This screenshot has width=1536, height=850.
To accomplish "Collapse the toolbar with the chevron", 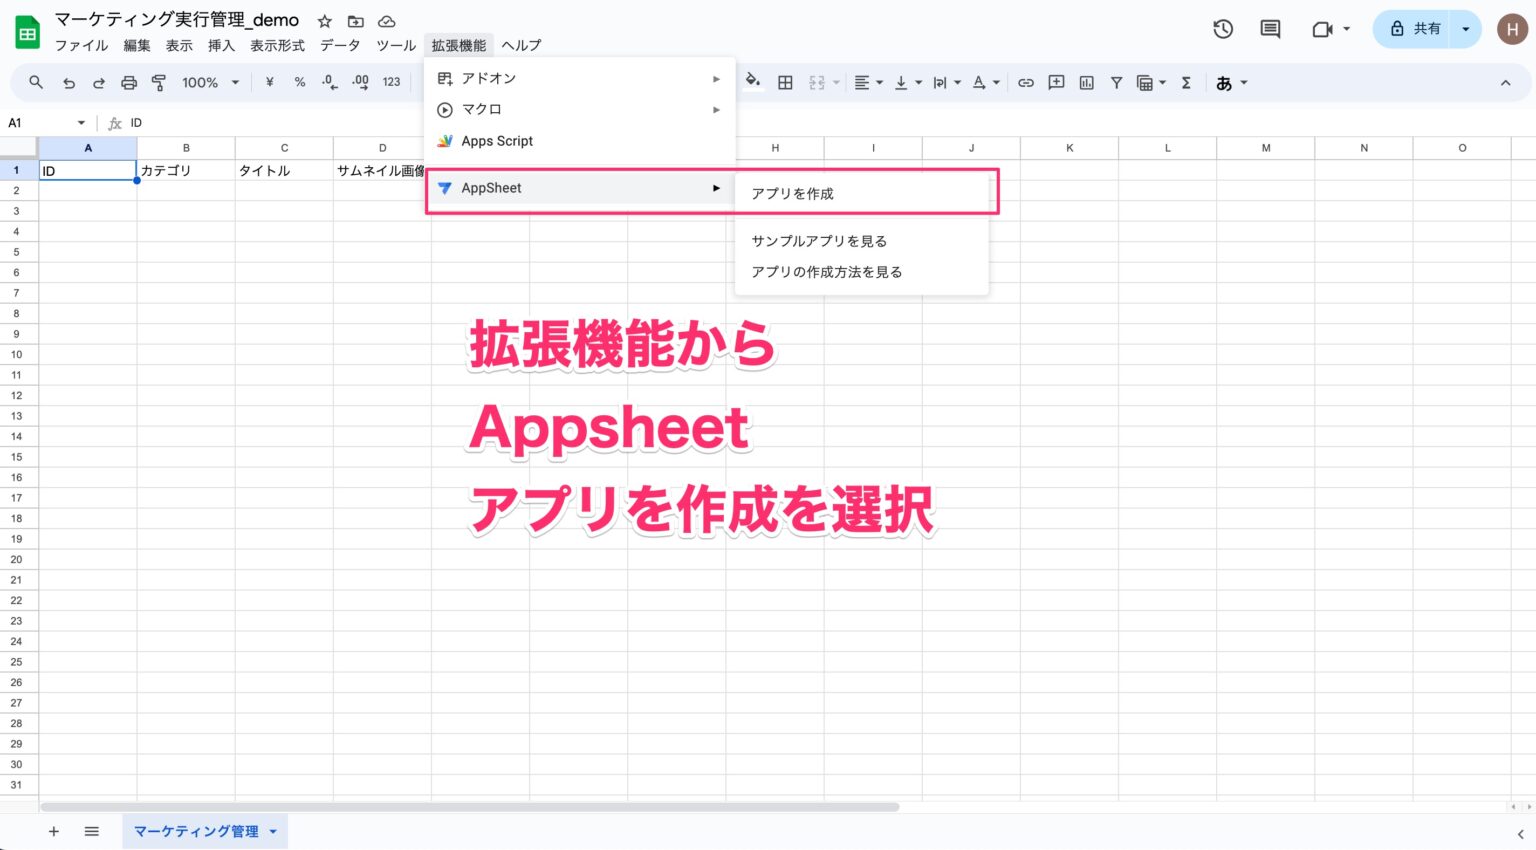I will click(x=1506, y=82).
